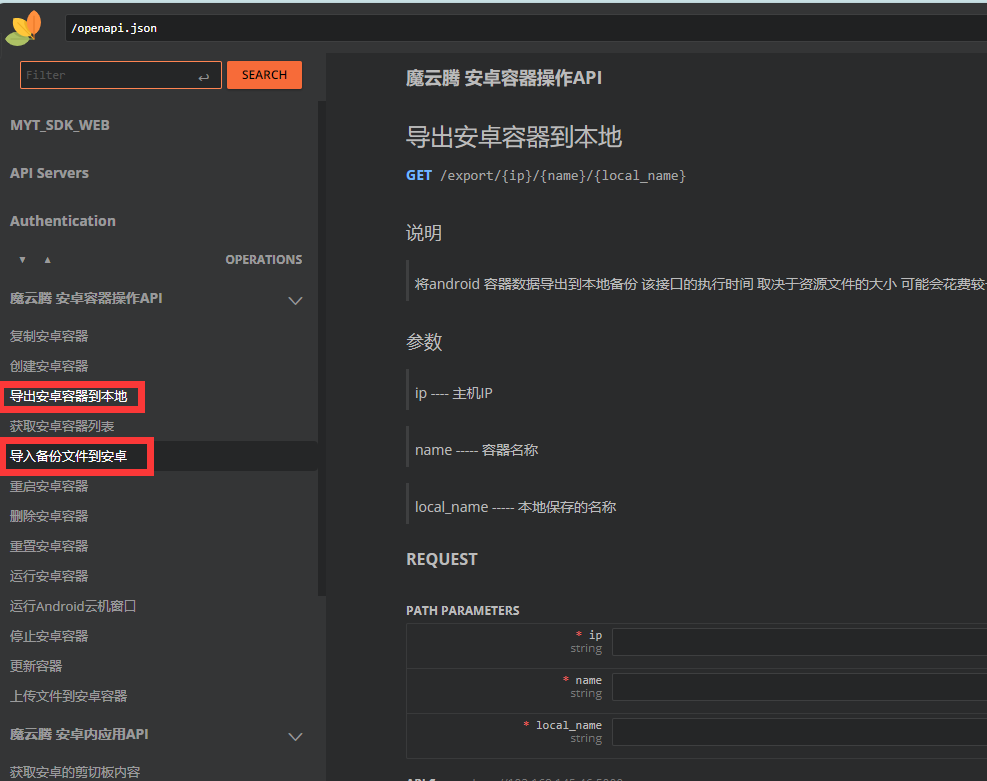Image resolution: width=987 pixels, height=781 pixels.
Task: Click the ip path parameter input
Action: point(798,641)
